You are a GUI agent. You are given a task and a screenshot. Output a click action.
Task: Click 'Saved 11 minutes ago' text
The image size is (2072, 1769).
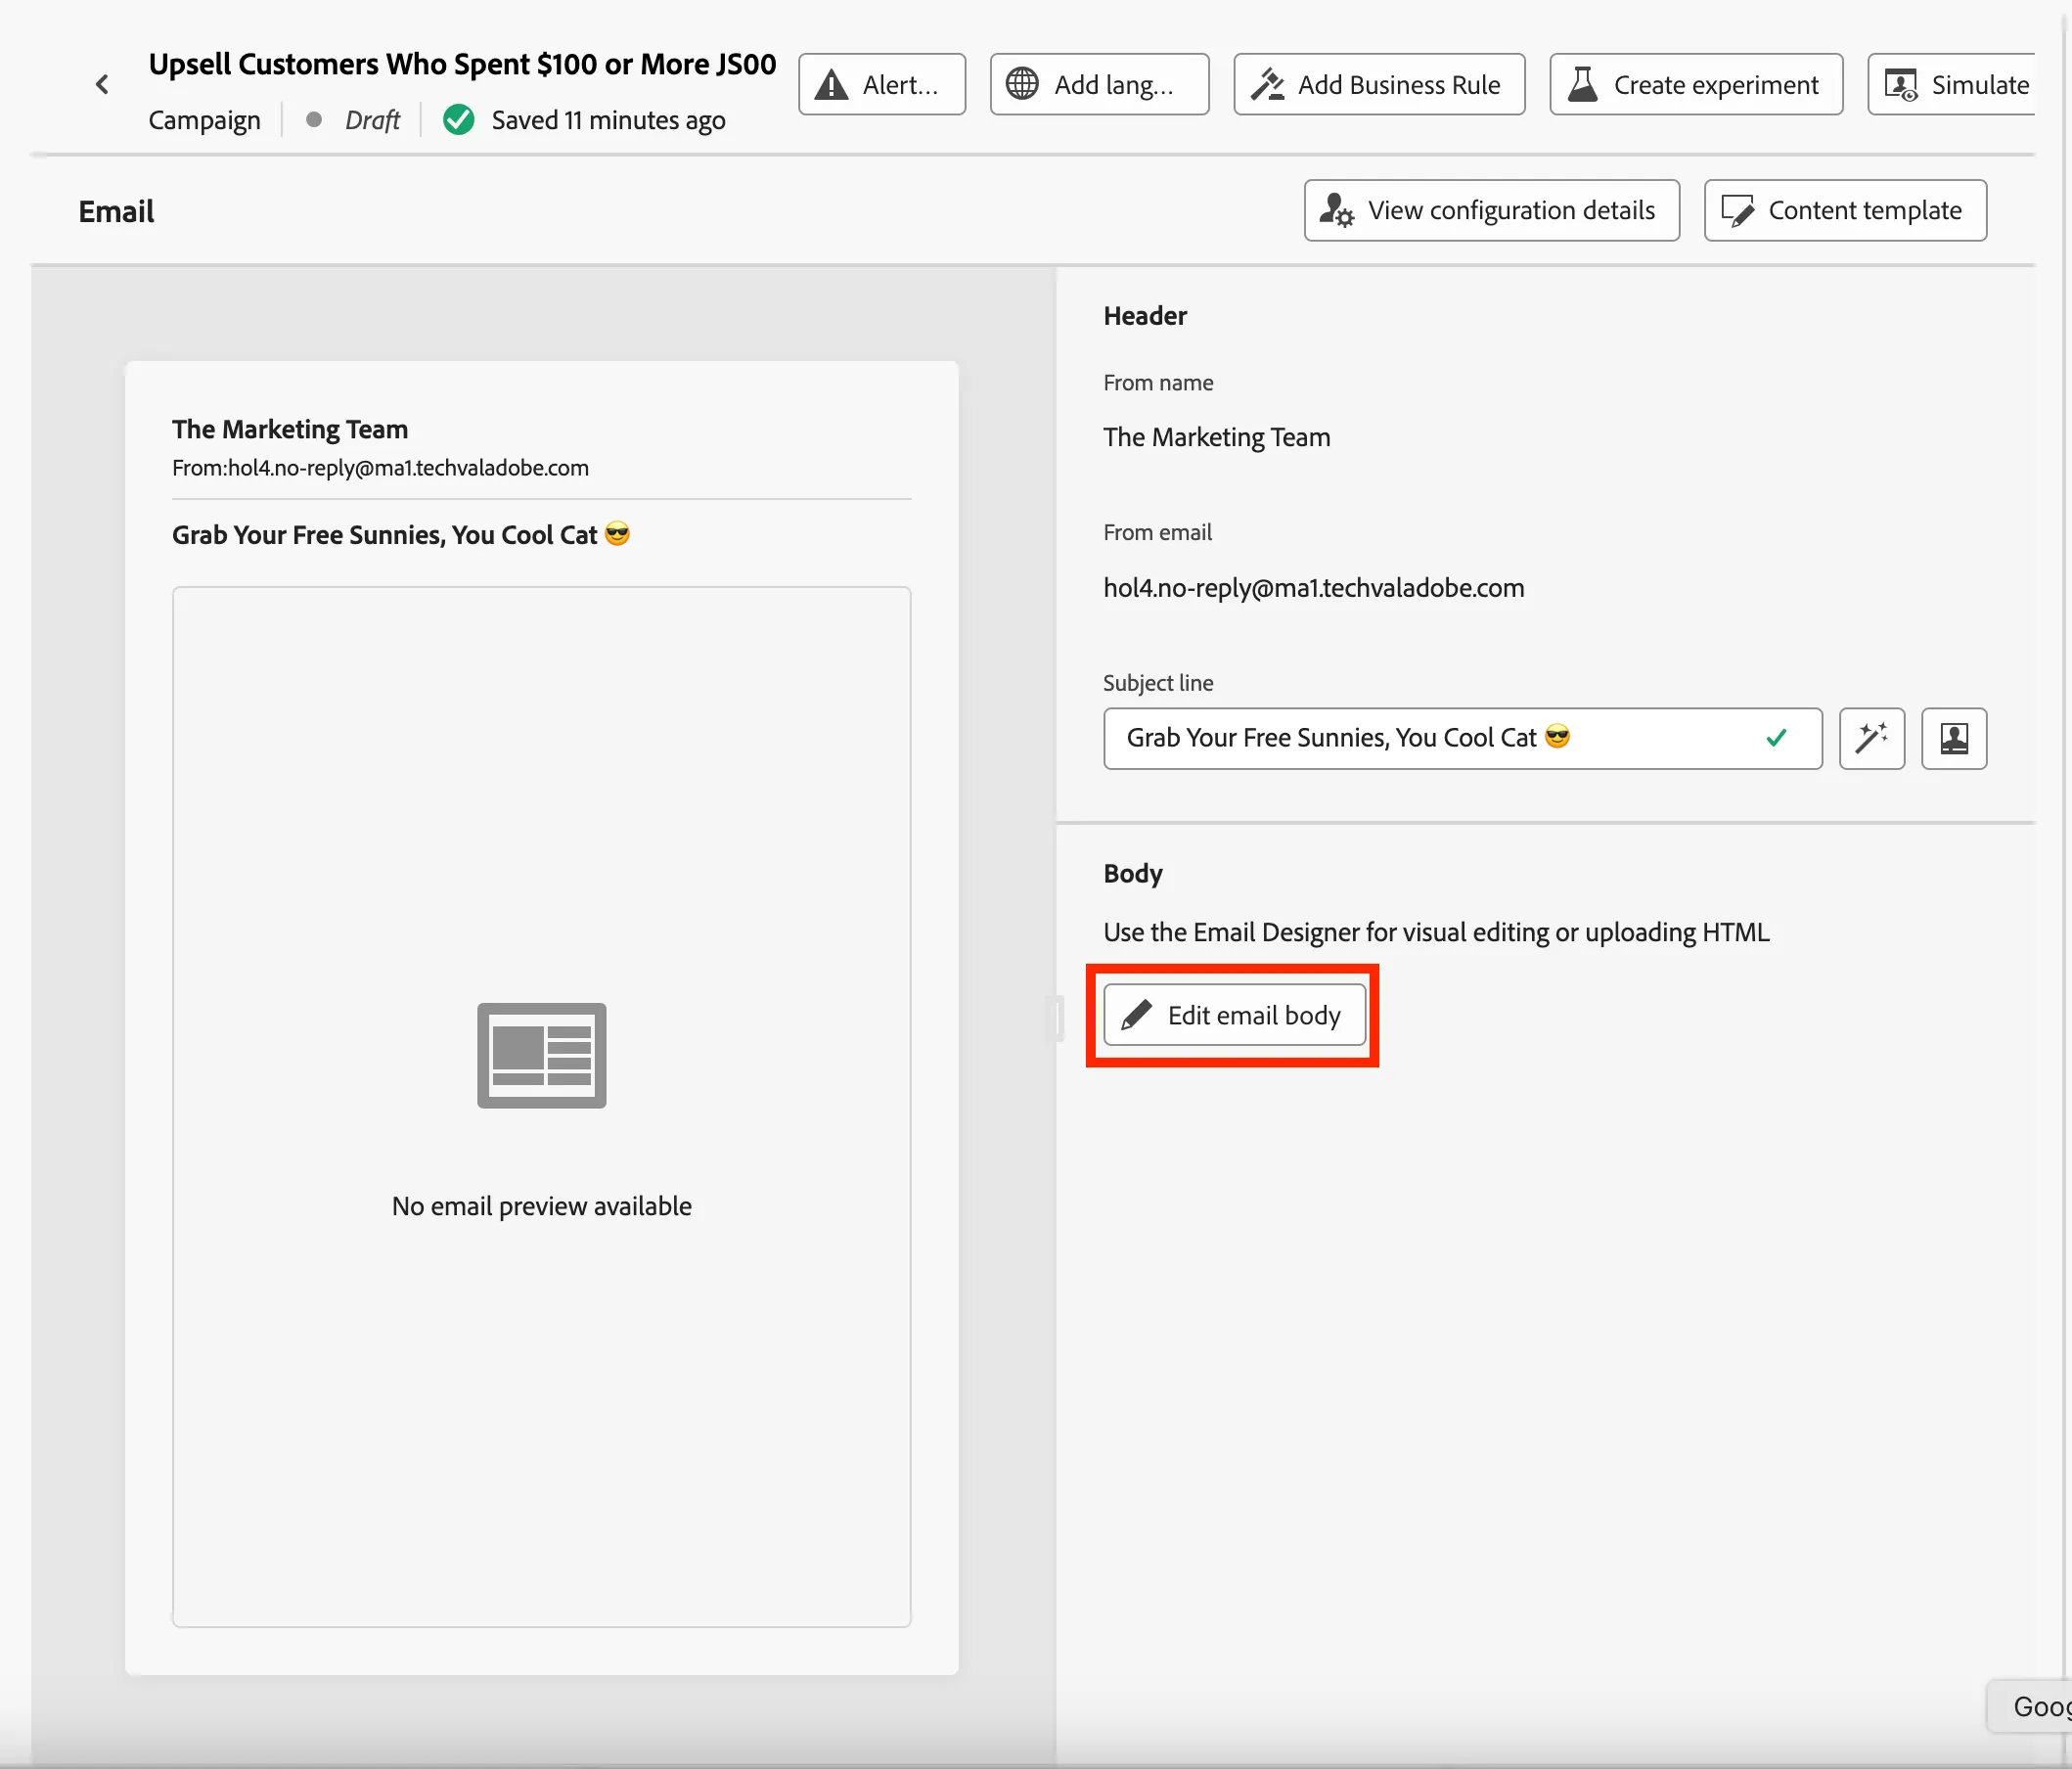608,120
